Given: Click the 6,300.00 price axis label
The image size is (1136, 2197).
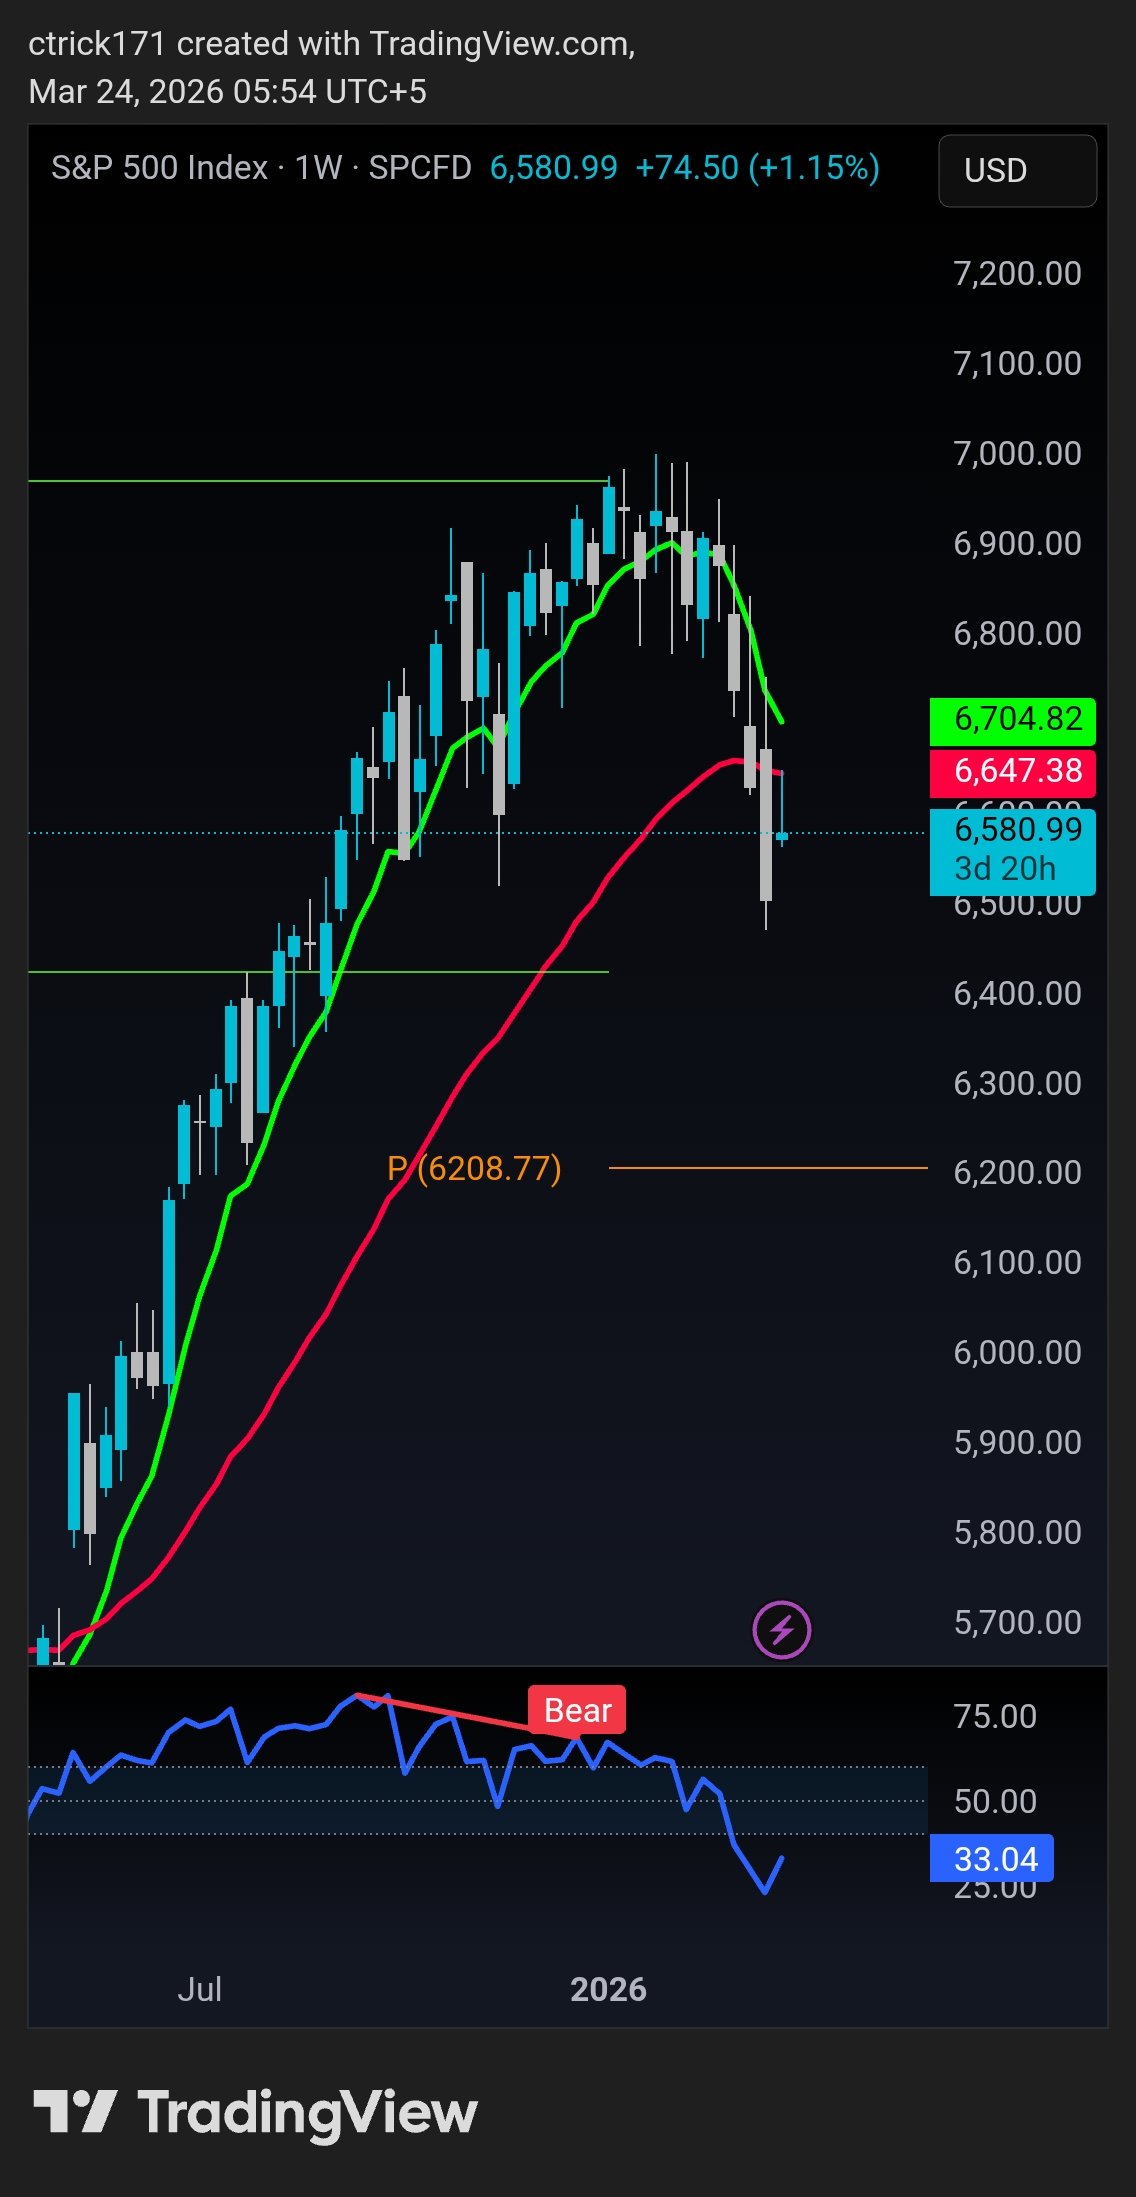Looking at the screenshot, I should 1018,1084.
